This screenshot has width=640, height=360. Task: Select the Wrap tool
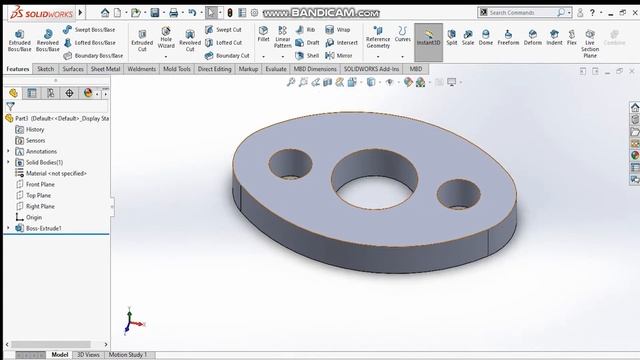[x=338, y=30]
